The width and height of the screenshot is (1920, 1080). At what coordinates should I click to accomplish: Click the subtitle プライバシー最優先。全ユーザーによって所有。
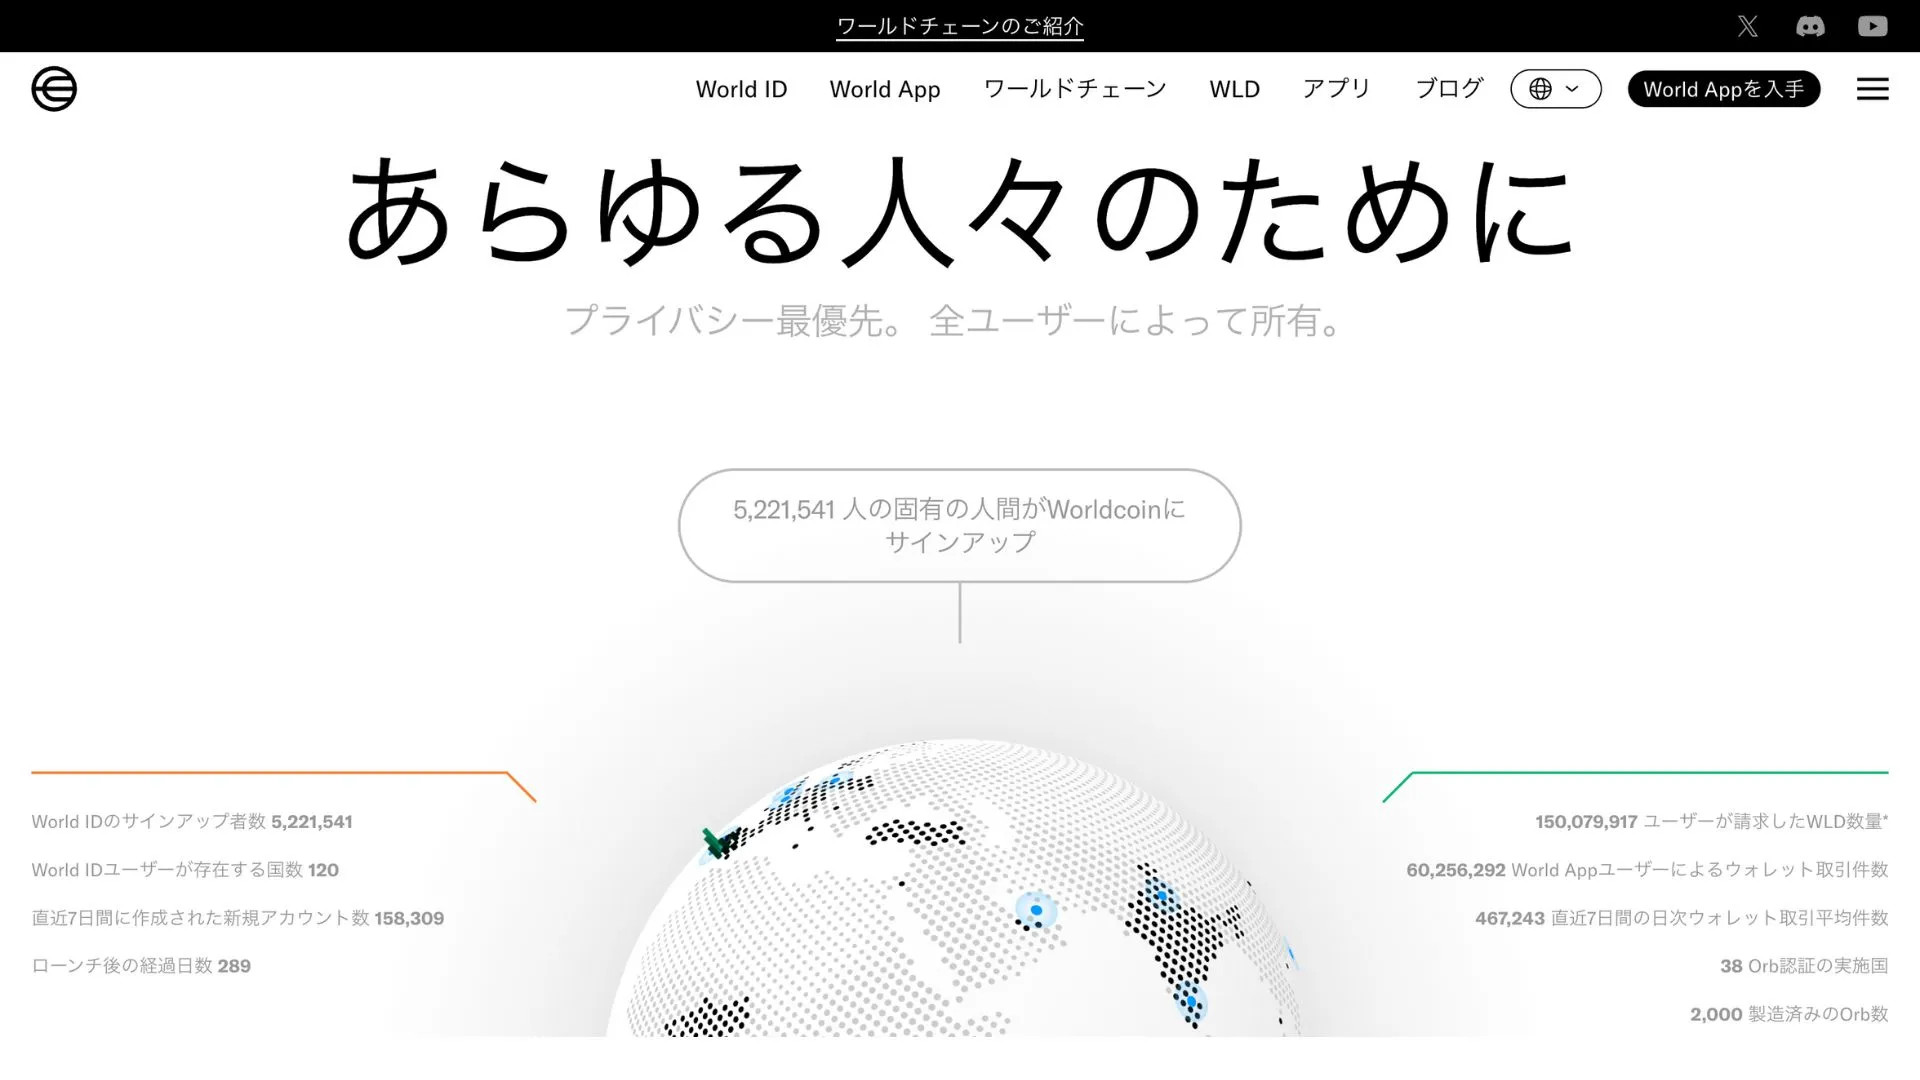coord(955,321)
